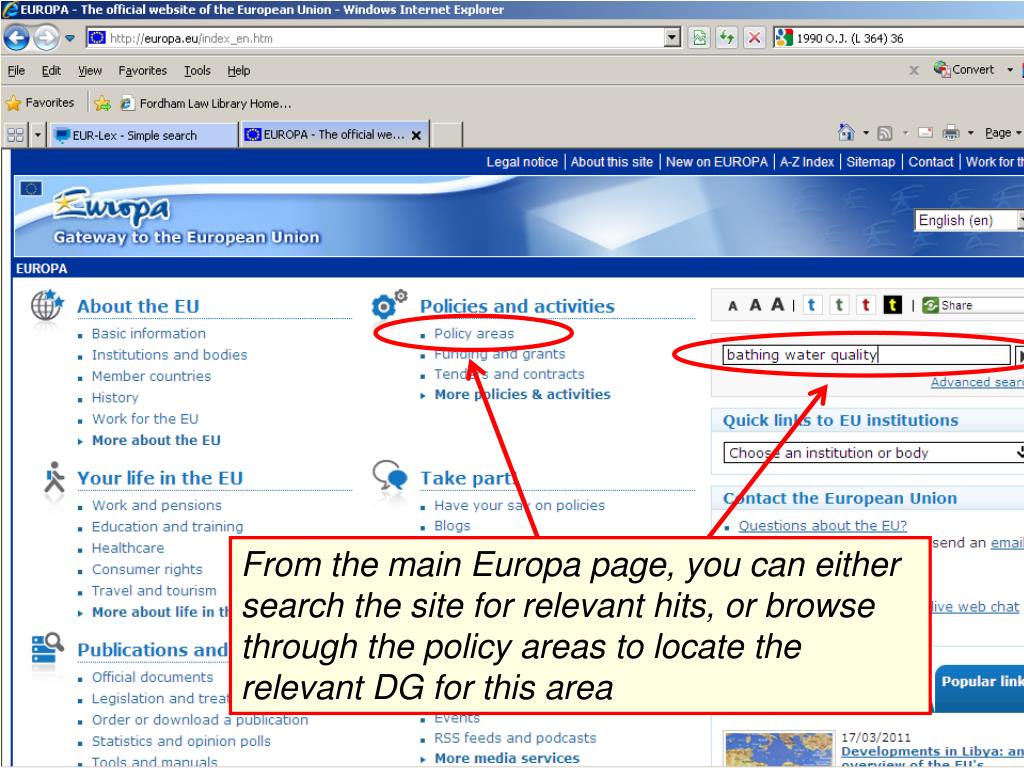Viewport: 1024px width, 768px height.
Task: Expand the Convert dropdown arrow
Action: tap(1010, 70)
